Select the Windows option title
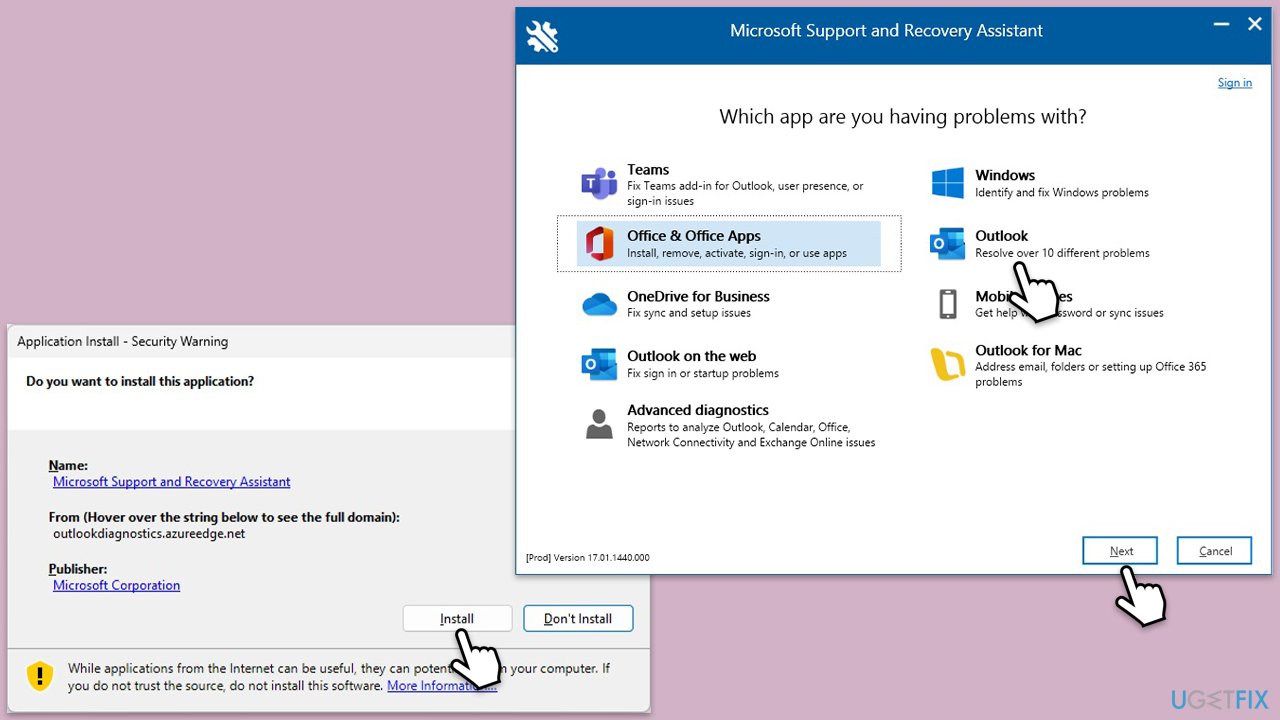The height and width of the screenshot is (720, 1280). point(1005,175)
